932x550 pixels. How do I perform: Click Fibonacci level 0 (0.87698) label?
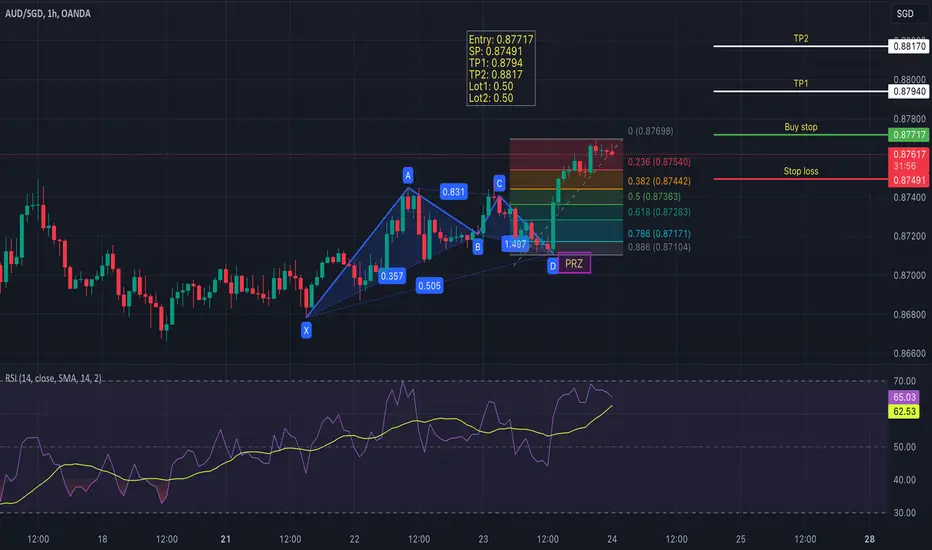tap(651, 131)
